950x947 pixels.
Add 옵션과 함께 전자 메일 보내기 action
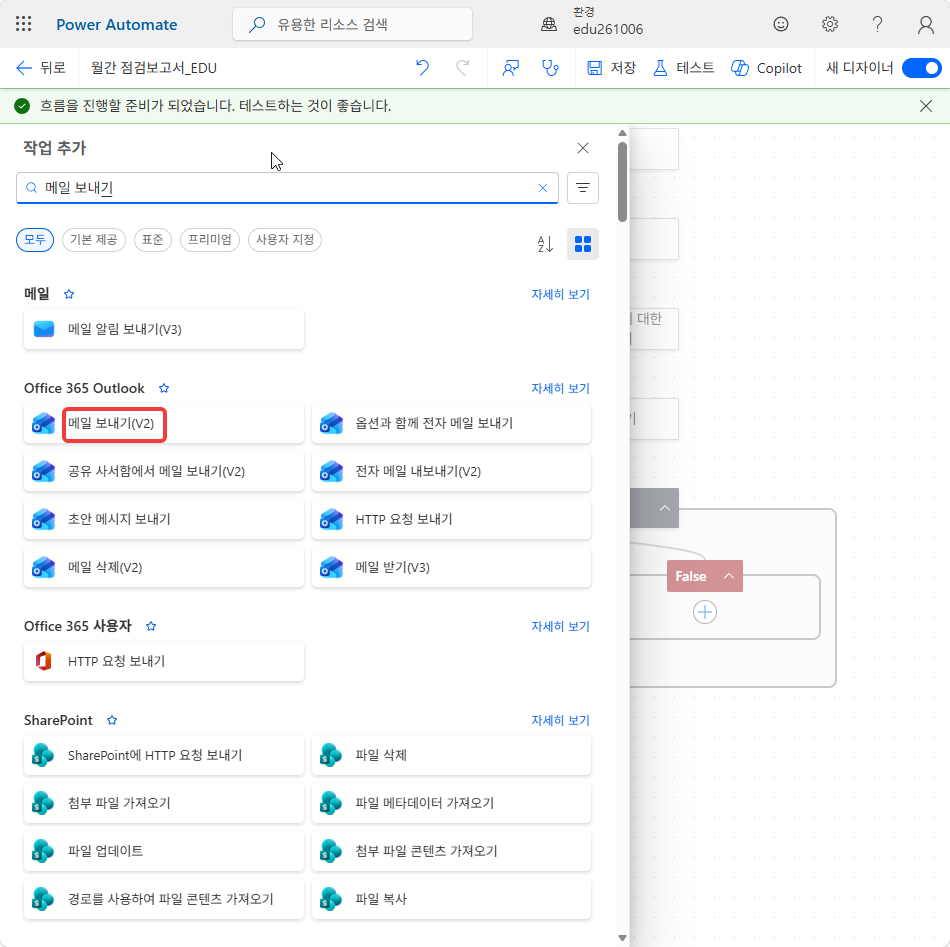451,423
